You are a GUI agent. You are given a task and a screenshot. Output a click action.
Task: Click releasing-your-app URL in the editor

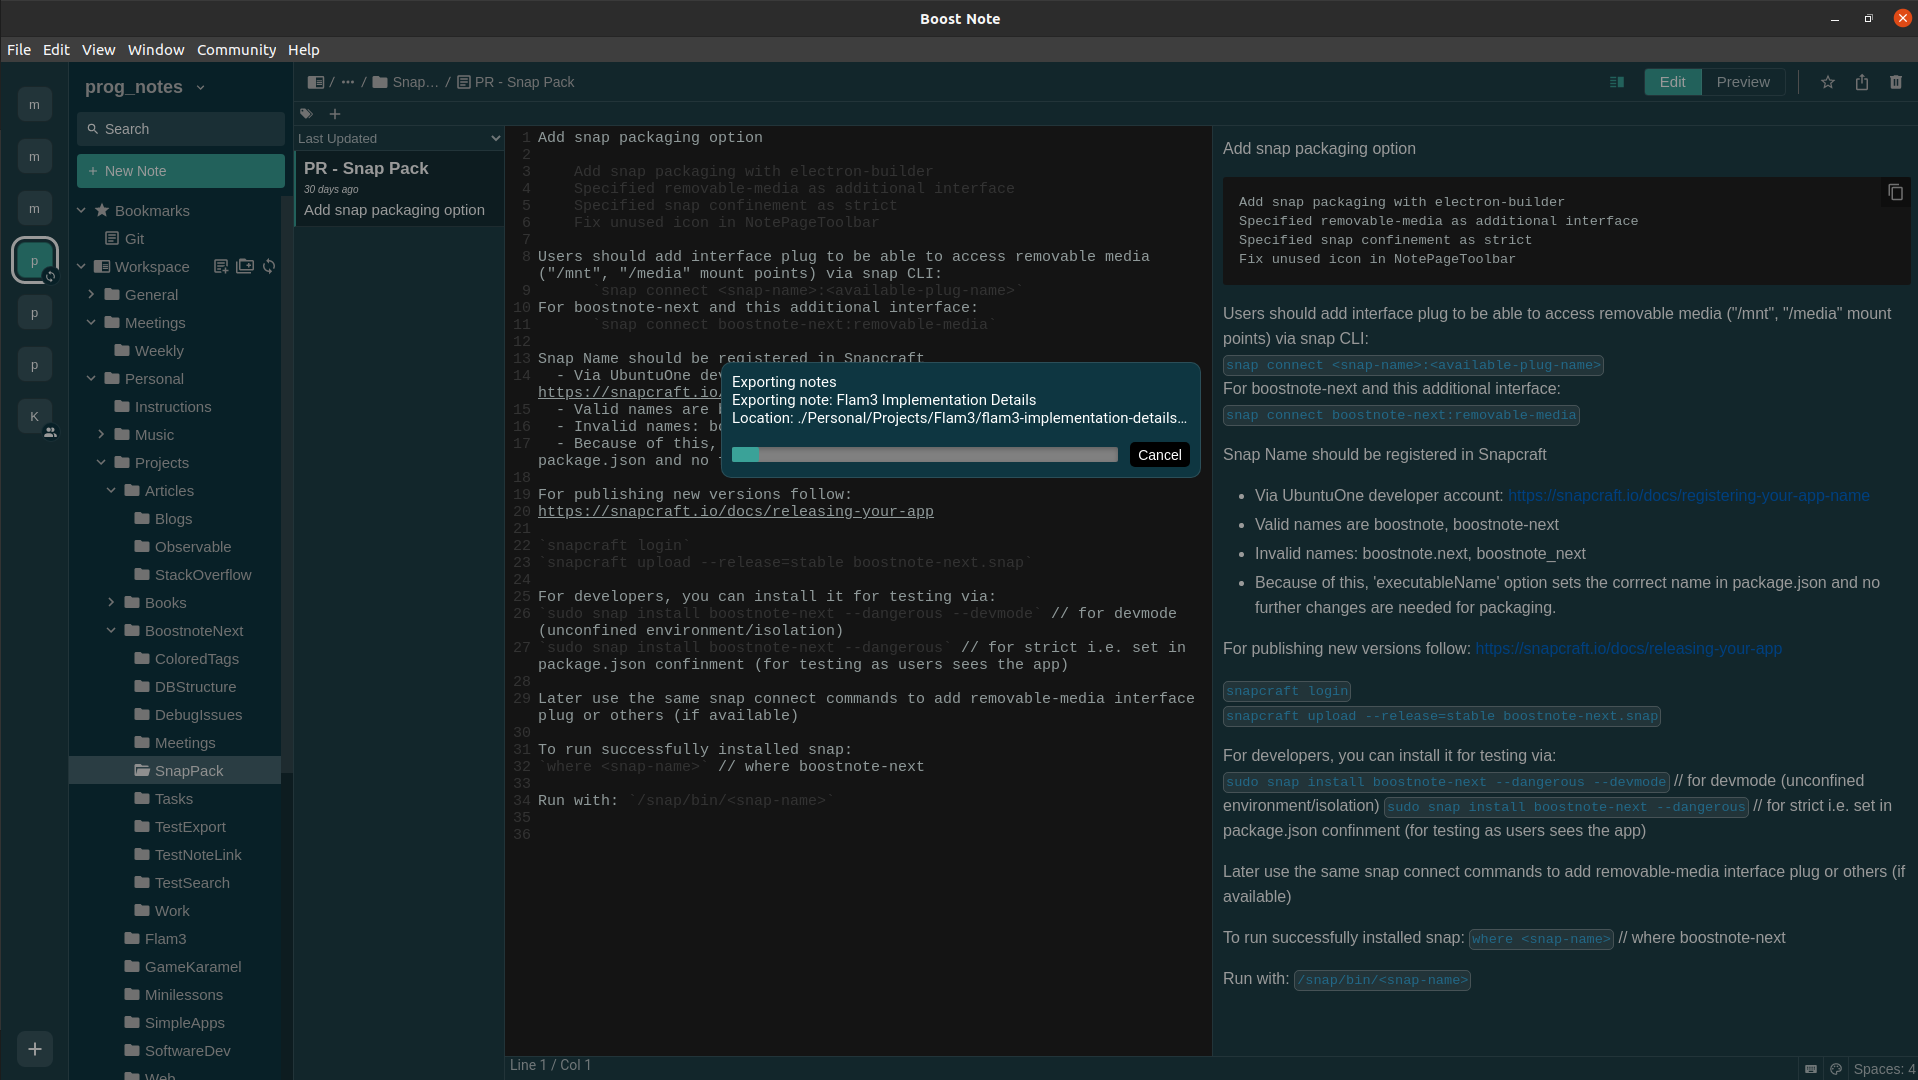click(736, 512)
